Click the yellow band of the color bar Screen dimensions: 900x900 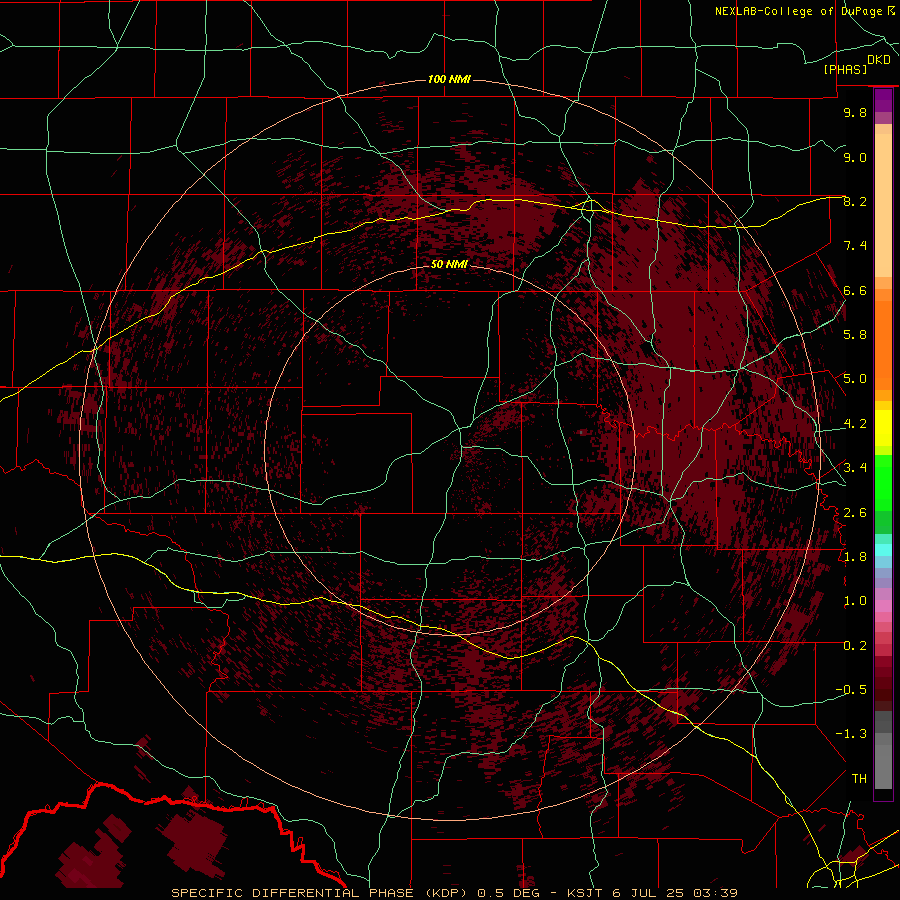(x=883, y=428)
